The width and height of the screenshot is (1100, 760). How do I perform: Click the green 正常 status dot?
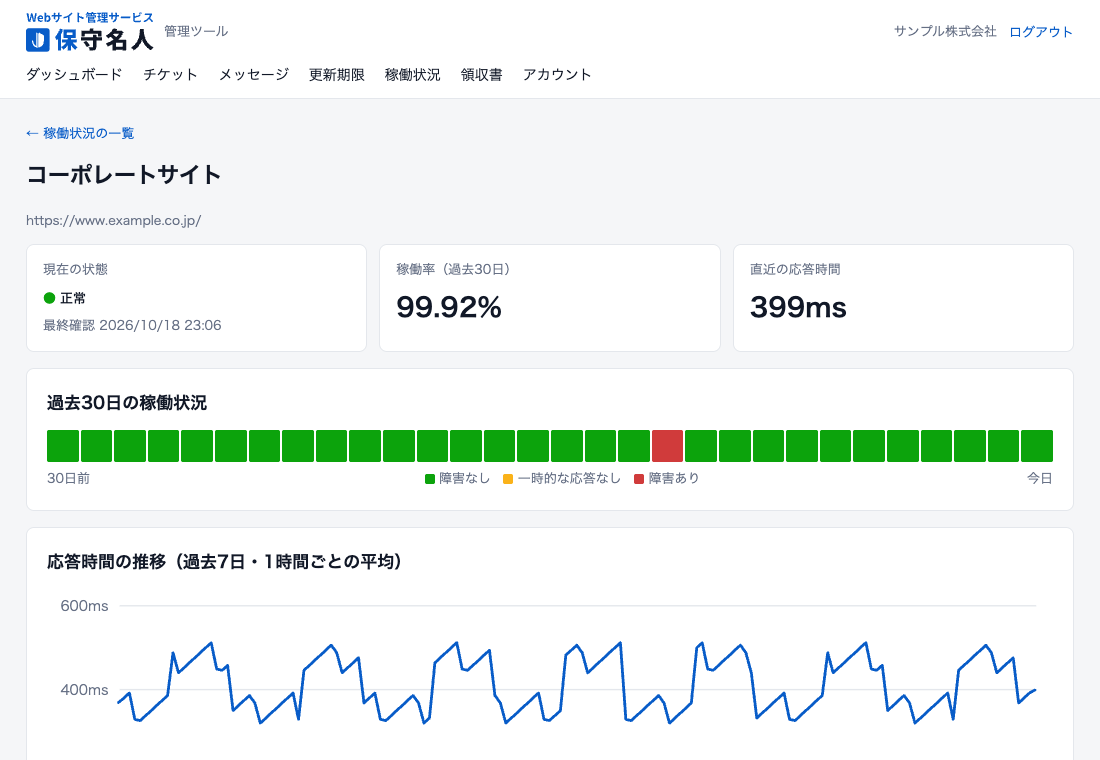[49, 298]
